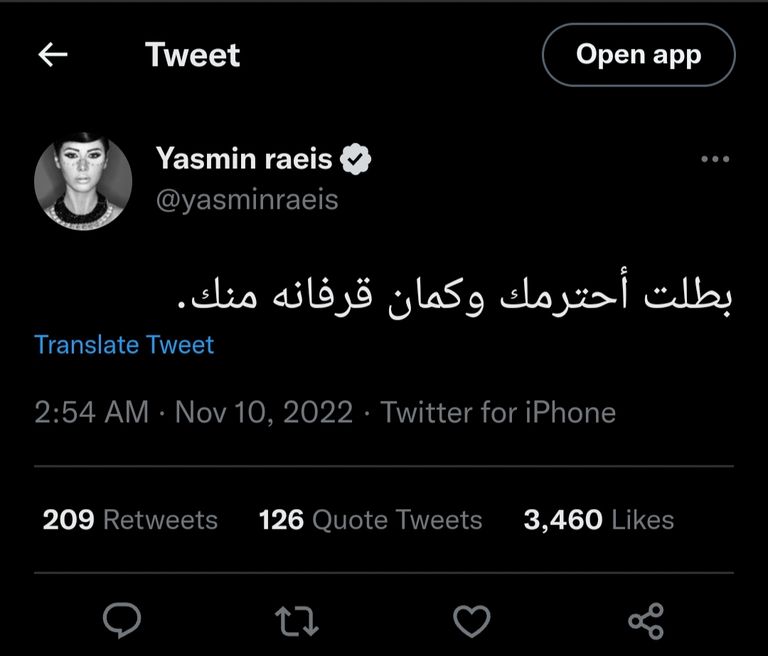768x656 pixels.
Task: Share the tweet using share icon
Action: 645,622
